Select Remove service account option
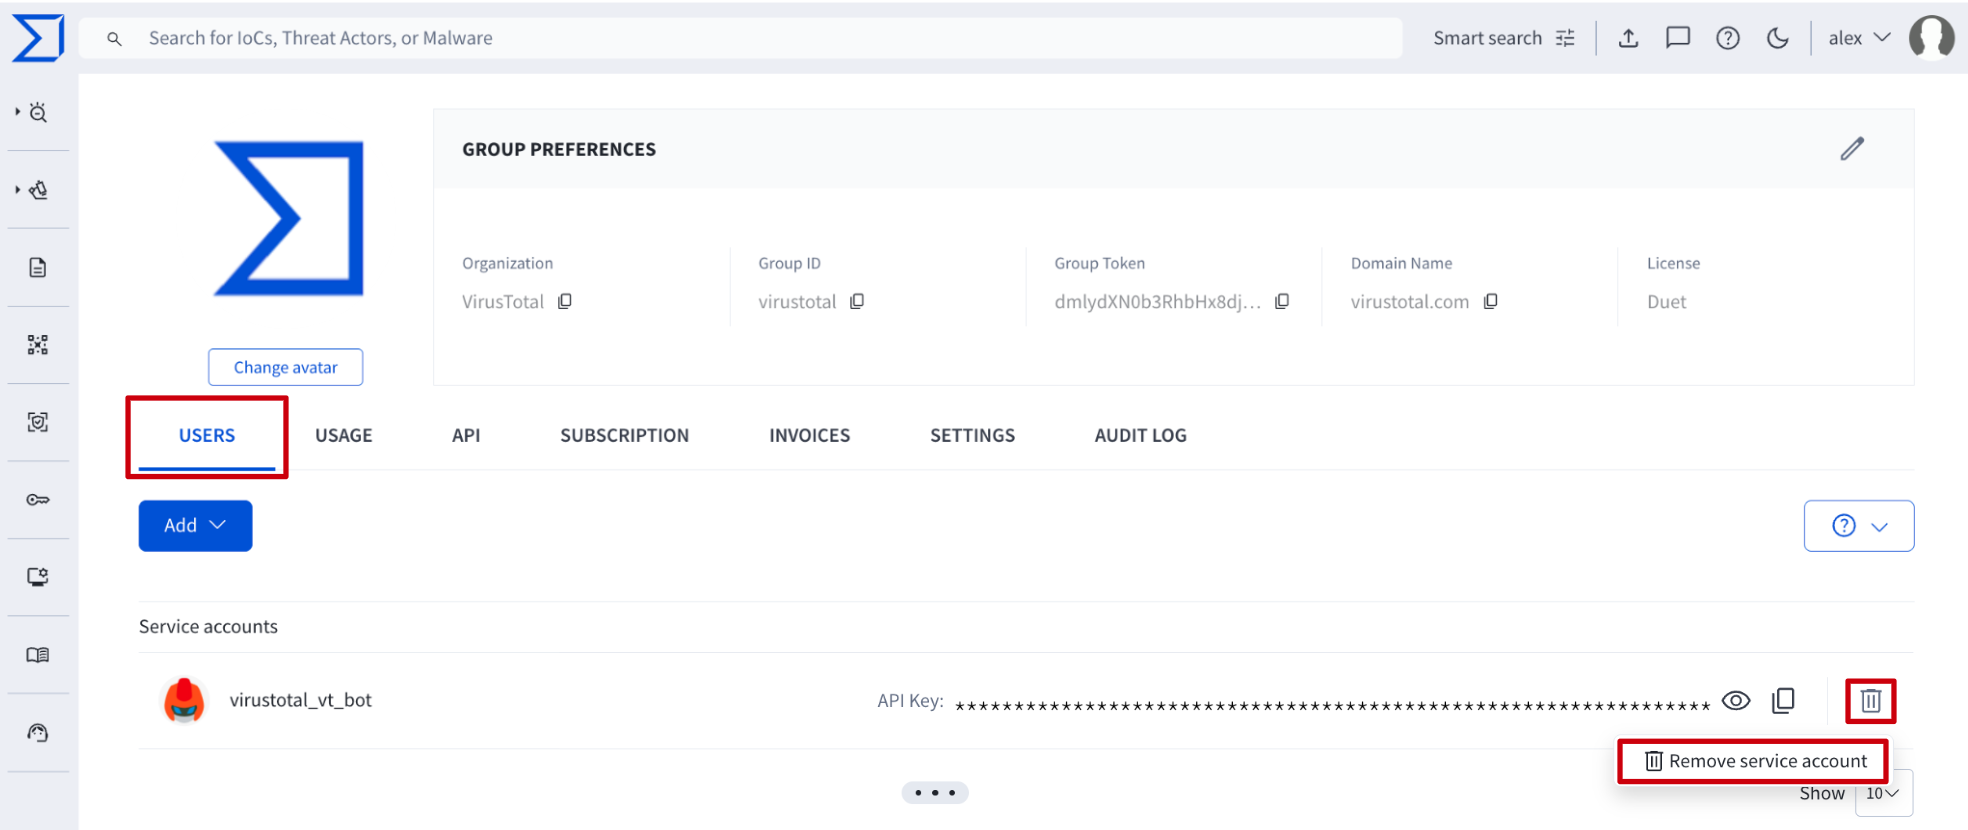This screenshot has width=1968, height=830. tap(1755, 762)
